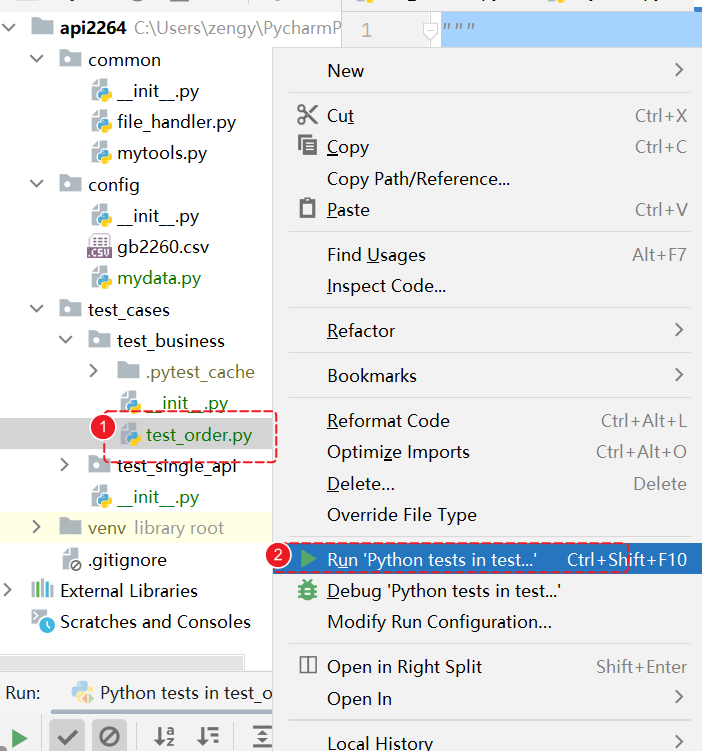
Task: Collapse the test_cases folder
Action: point(37,309)
